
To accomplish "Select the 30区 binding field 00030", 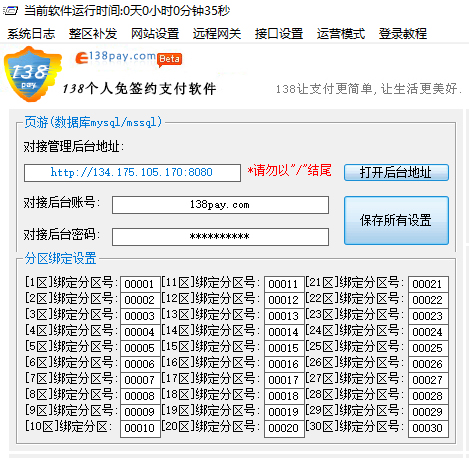I will pos(428,428).
